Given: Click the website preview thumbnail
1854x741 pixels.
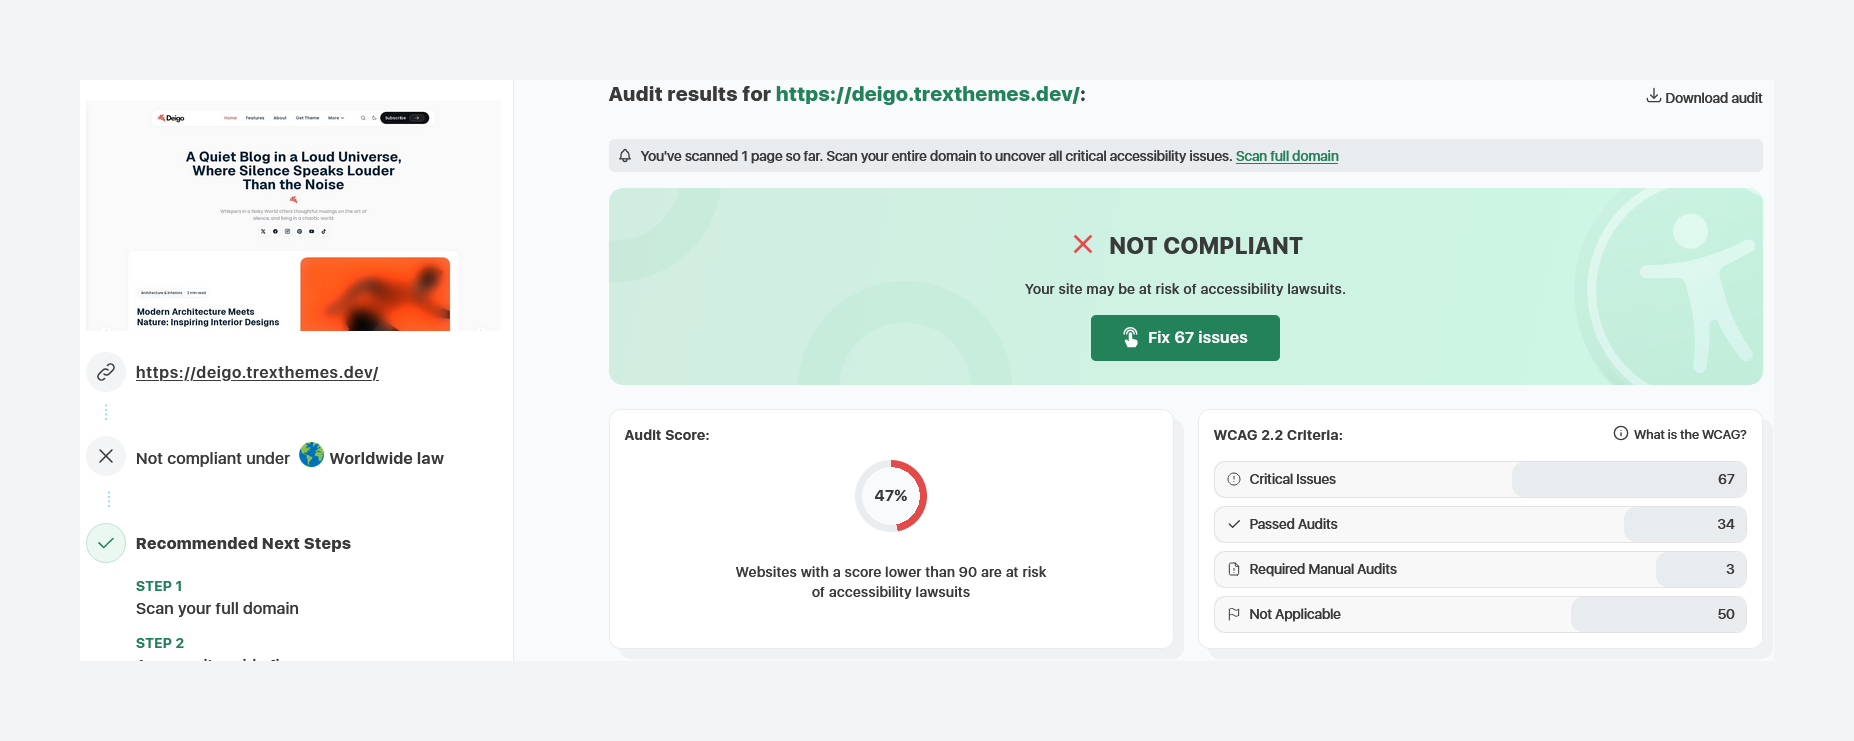Looking at the screenshot, I should point(293,215).
